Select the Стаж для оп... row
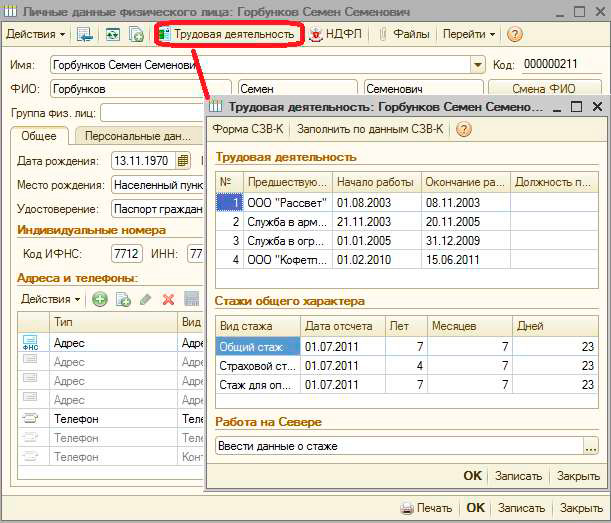611x523 pixels. 407,385
